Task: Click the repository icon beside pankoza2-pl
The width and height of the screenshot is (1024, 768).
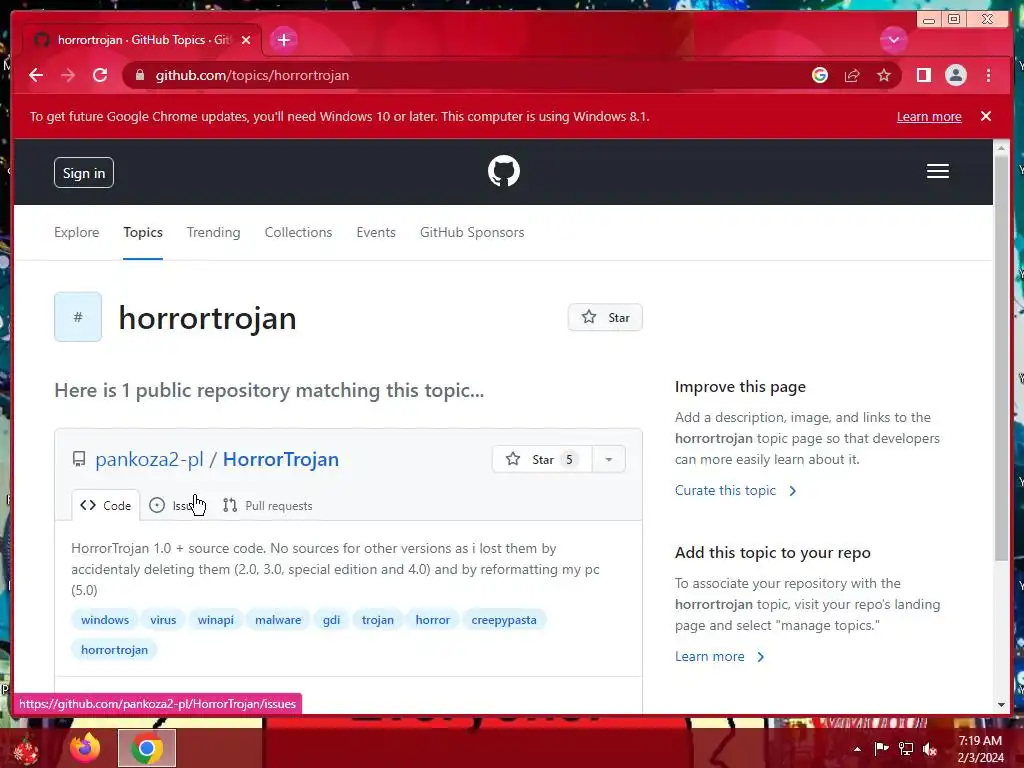Action: click(79, 459)
